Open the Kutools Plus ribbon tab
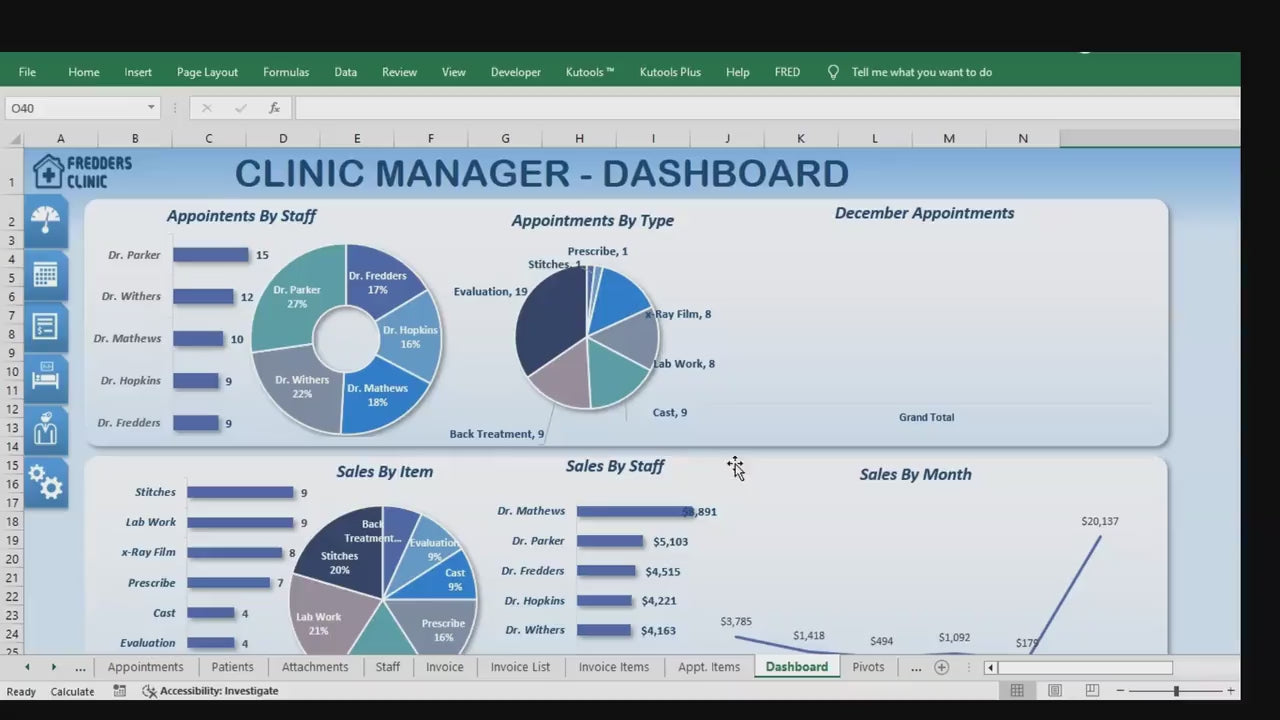The width and height of the screenshot is (1280, 720). 670,72
